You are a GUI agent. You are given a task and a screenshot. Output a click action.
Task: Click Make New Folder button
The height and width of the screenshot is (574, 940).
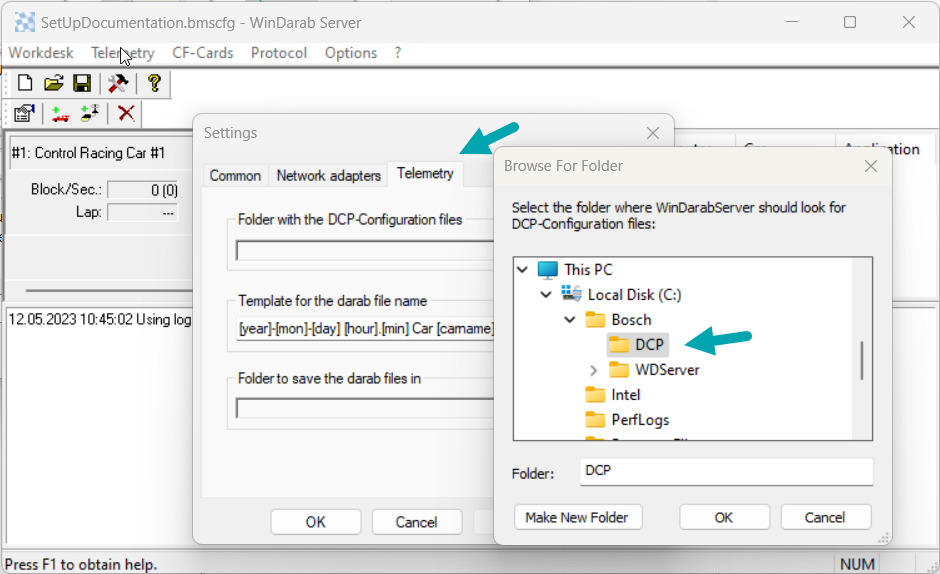point(578,517)
